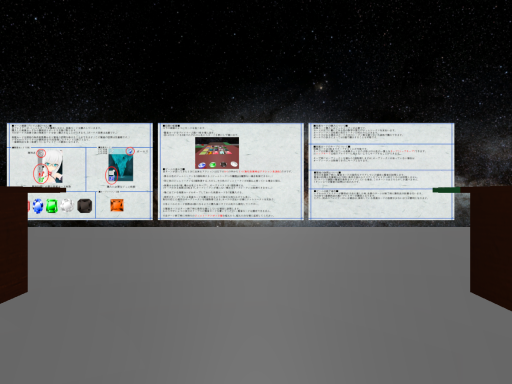Select the orange square gem icon
The image size is (512, 384).
tap(117, 205)
